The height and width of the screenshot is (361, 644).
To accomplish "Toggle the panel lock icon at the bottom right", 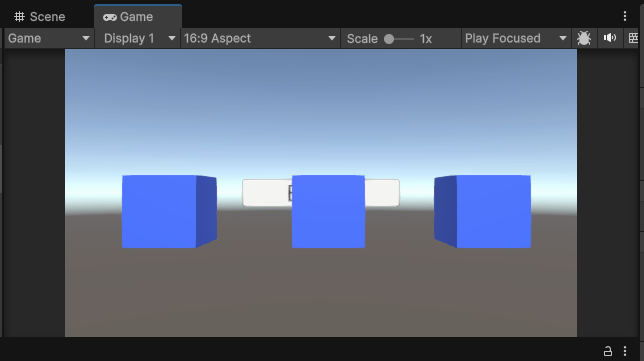I will click(x=607, y=351).
